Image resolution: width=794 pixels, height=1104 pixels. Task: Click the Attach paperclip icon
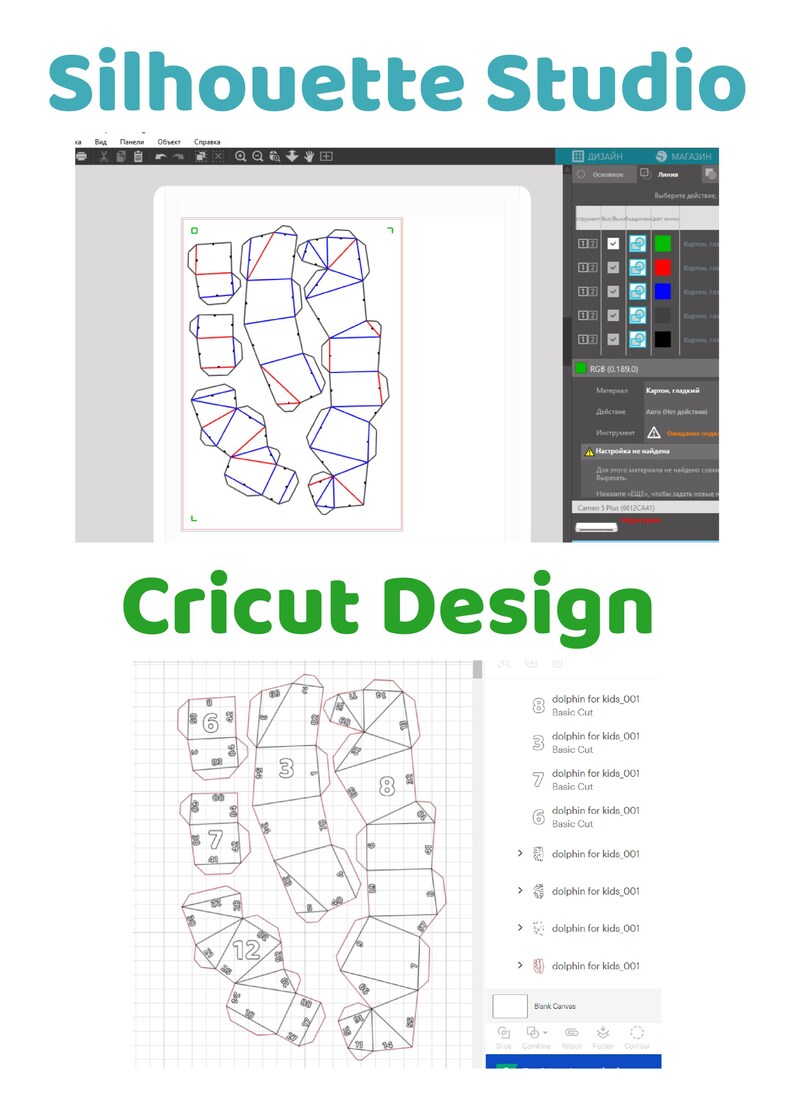[x=572, y=1033]
